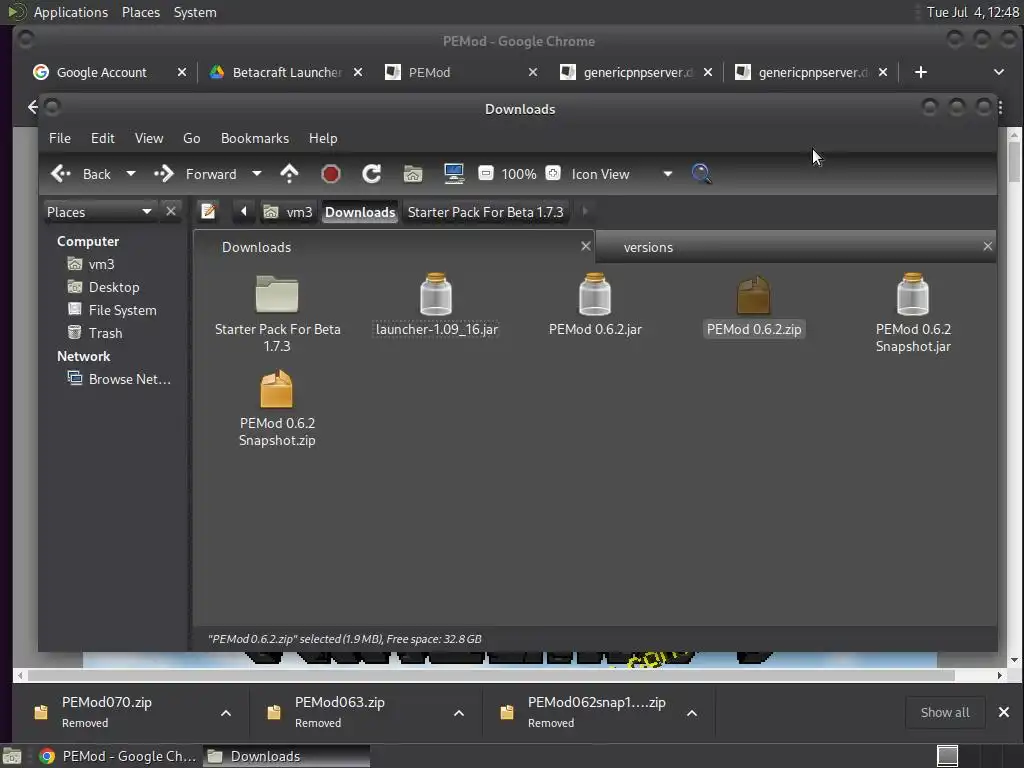Click the red Stop loading icon
Viewport: 1024px width, 768px height.
[330, 174]
